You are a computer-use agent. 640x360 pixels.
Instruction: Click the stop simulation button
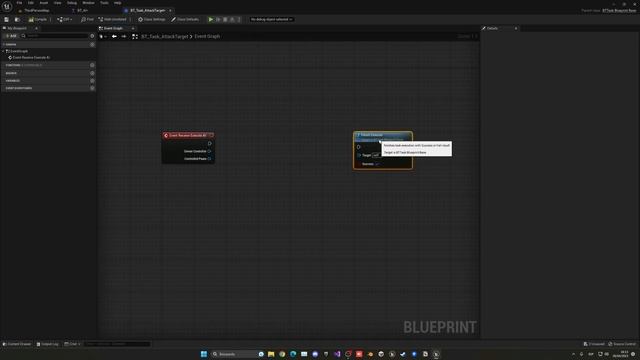click(225, 19)
